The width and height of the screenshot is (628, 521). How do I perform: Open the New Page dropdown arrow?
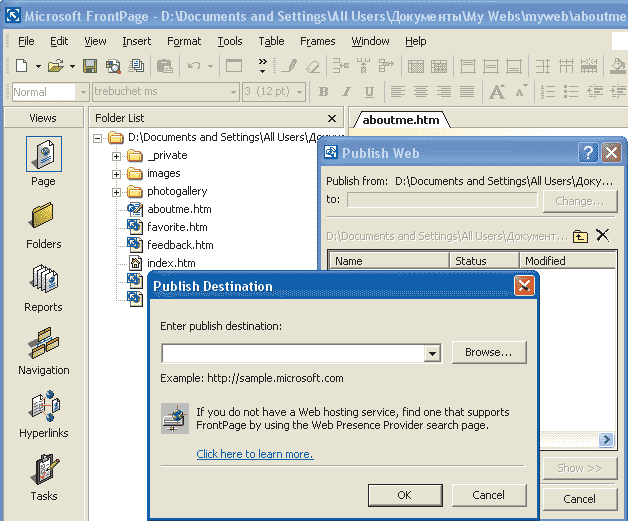[38, 66]
